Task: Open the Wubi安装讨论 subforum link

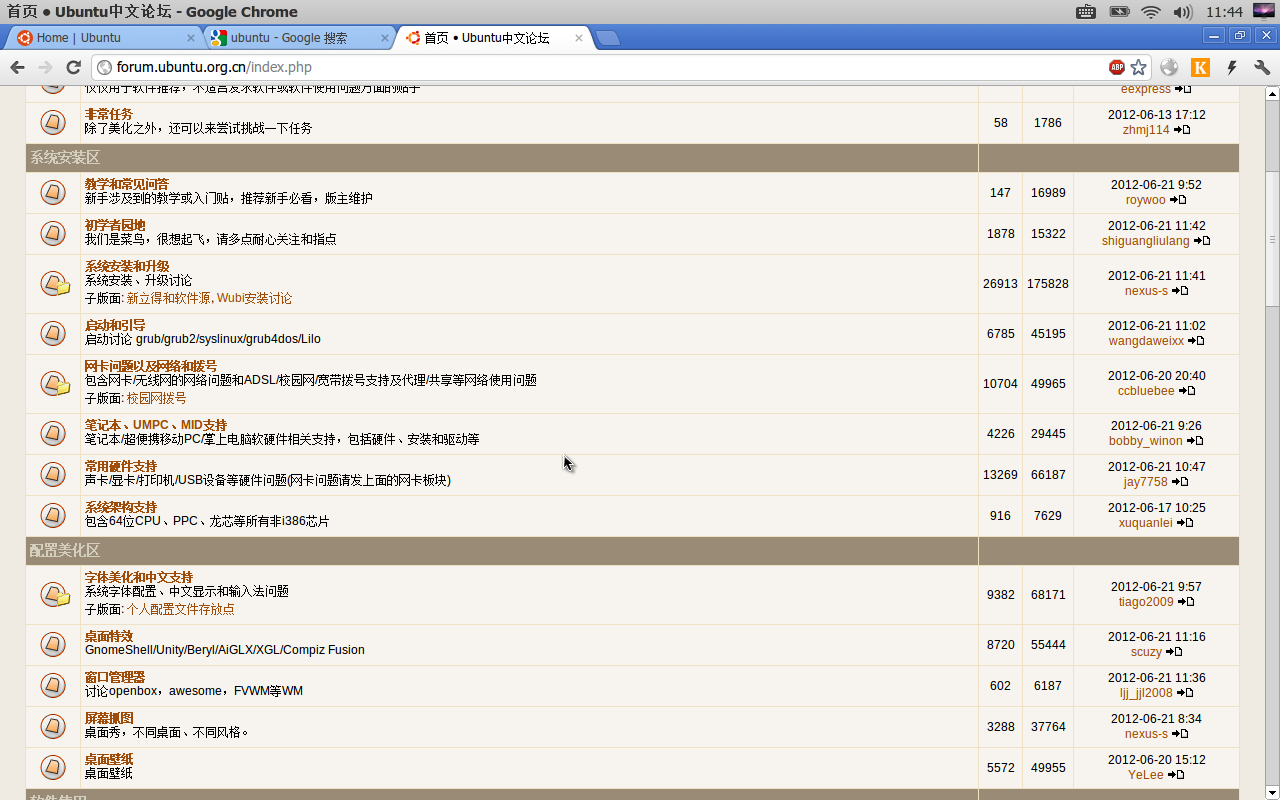Action: [254, 298]
